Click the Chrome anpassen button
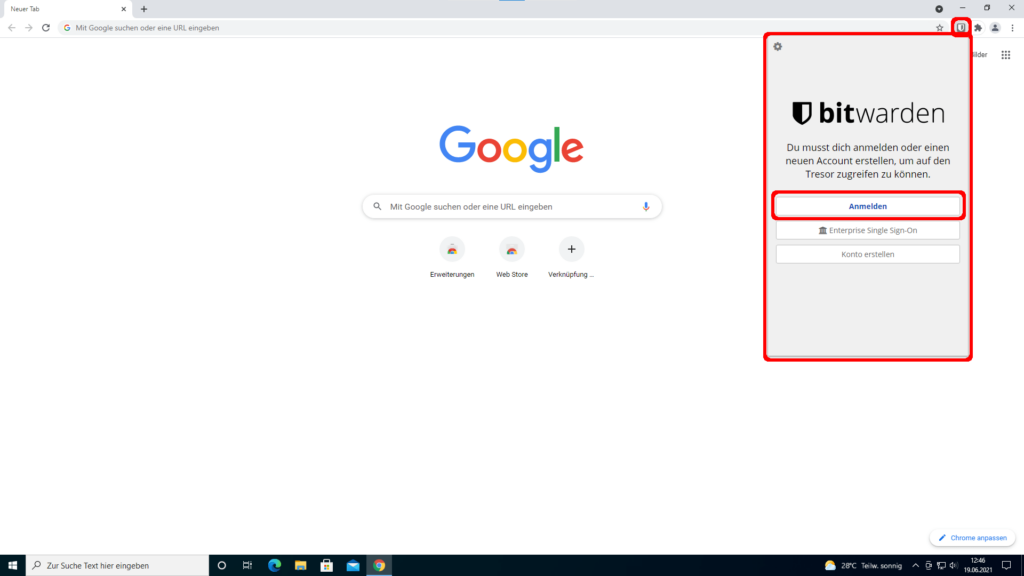This screenshot has height=576, width=1024. [972, 538]
